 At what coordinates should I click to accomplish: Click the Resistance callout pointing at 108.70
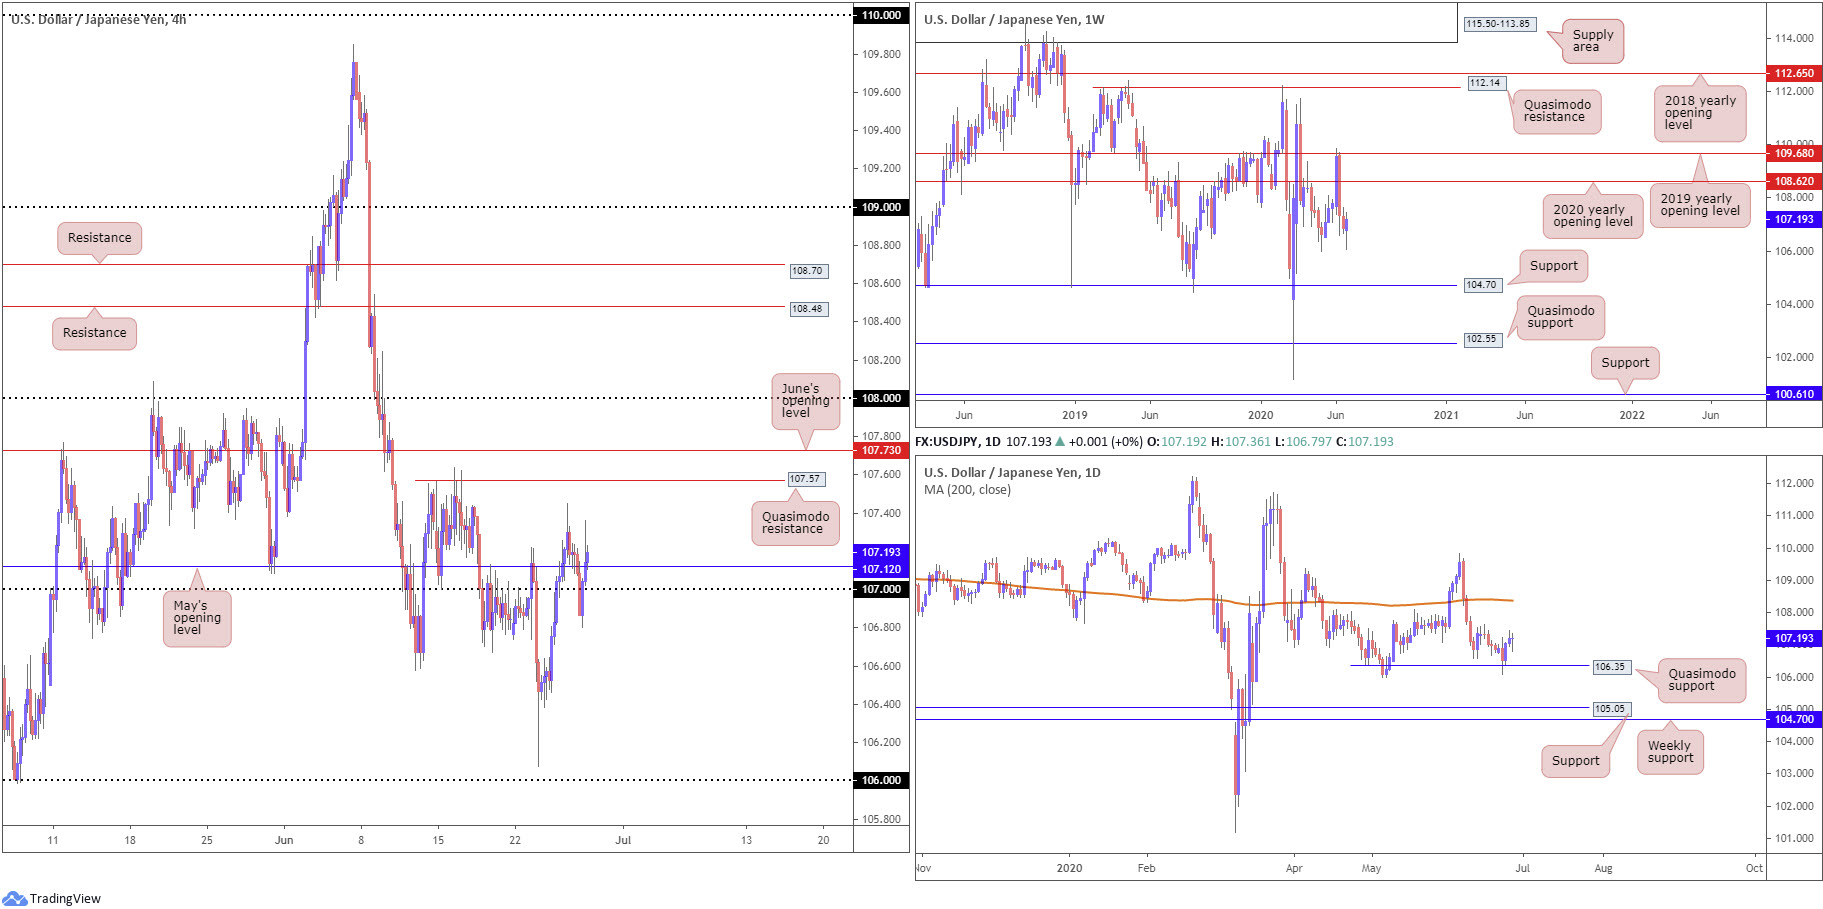point(100,238)
